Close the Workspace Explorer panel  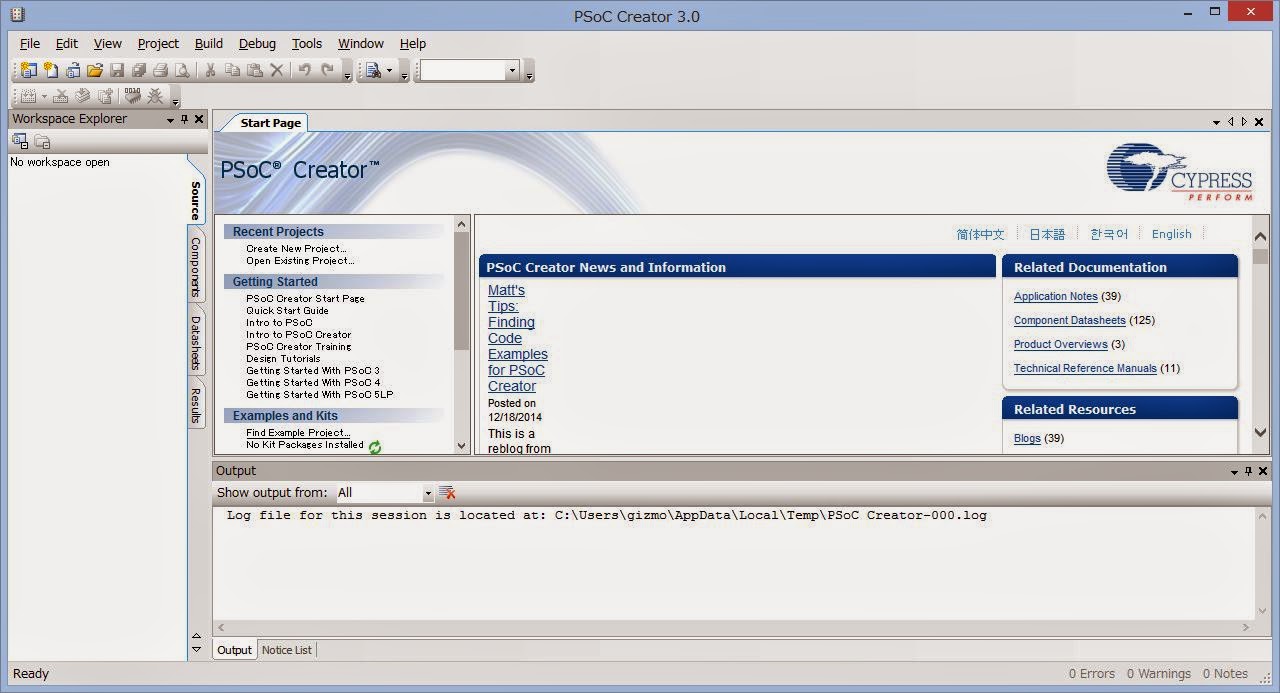(199, 119)
